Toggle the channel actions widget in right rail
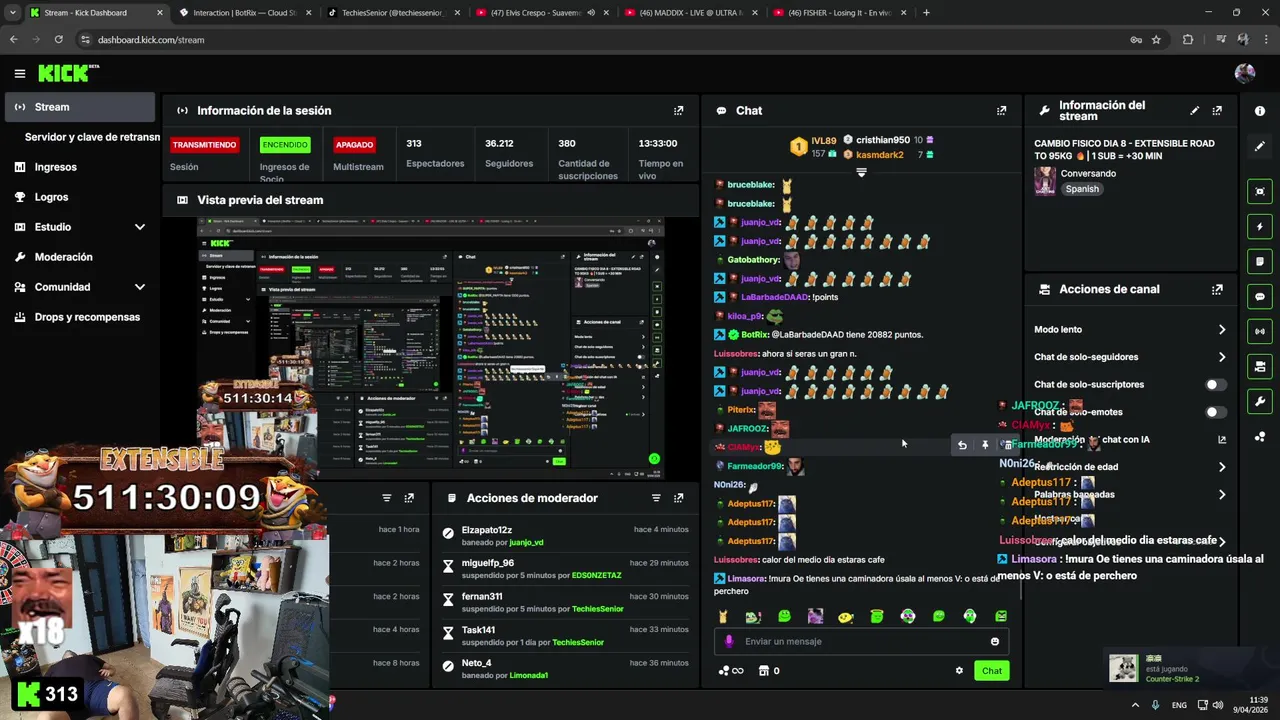This screenshot has height=720, width=1280. [x=1260, y=366]
